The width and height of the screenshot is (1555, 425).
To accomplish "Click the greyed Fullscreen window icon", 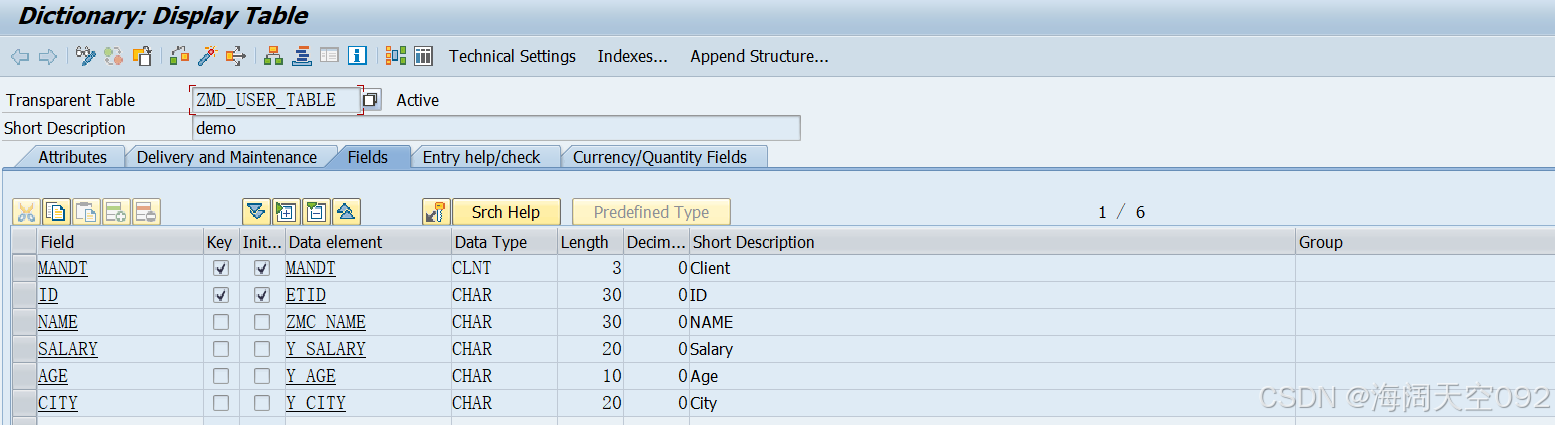I will [x=329, y=56].
